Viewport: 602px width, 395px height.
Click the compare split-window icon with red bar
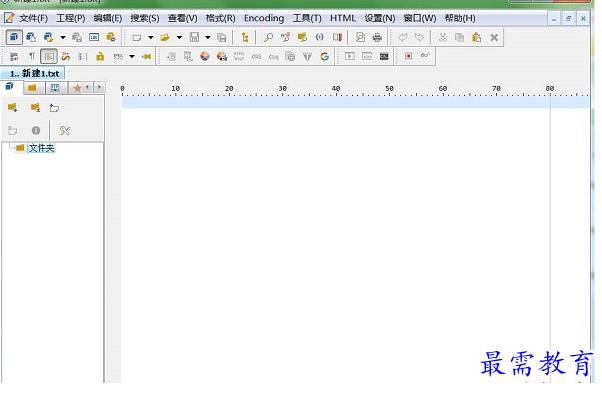pos(337,37)
